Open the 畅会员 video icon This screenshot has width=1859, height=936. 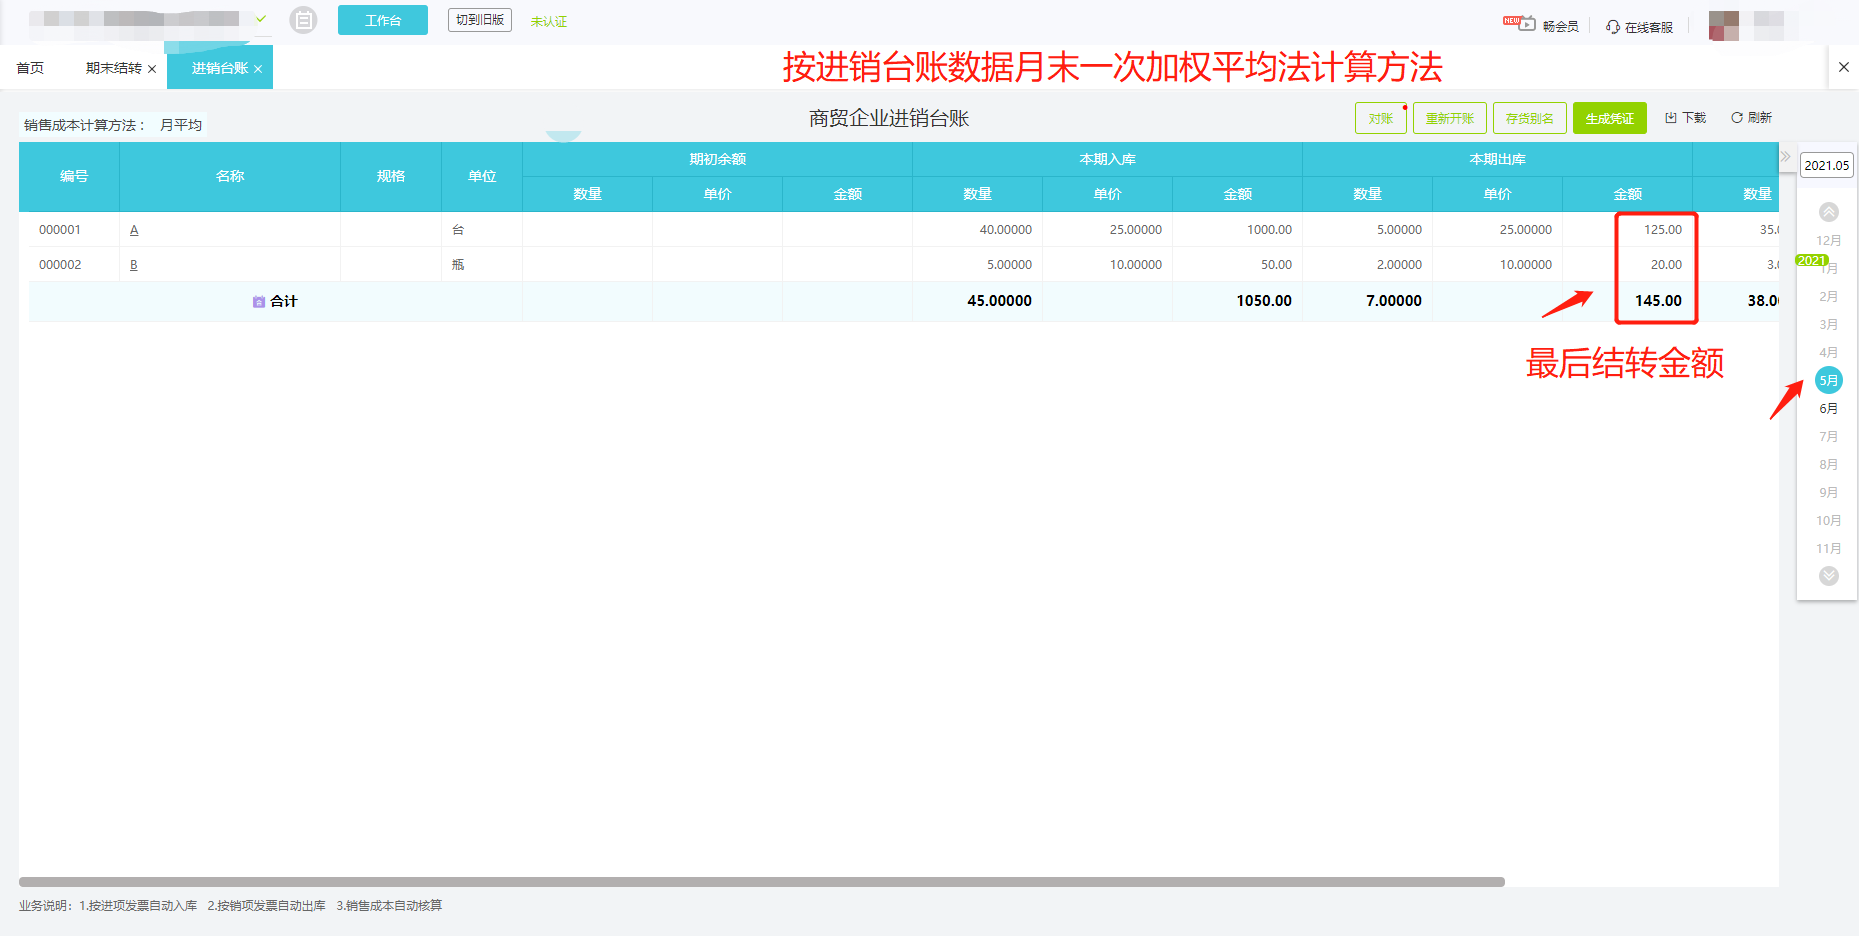1521,22
